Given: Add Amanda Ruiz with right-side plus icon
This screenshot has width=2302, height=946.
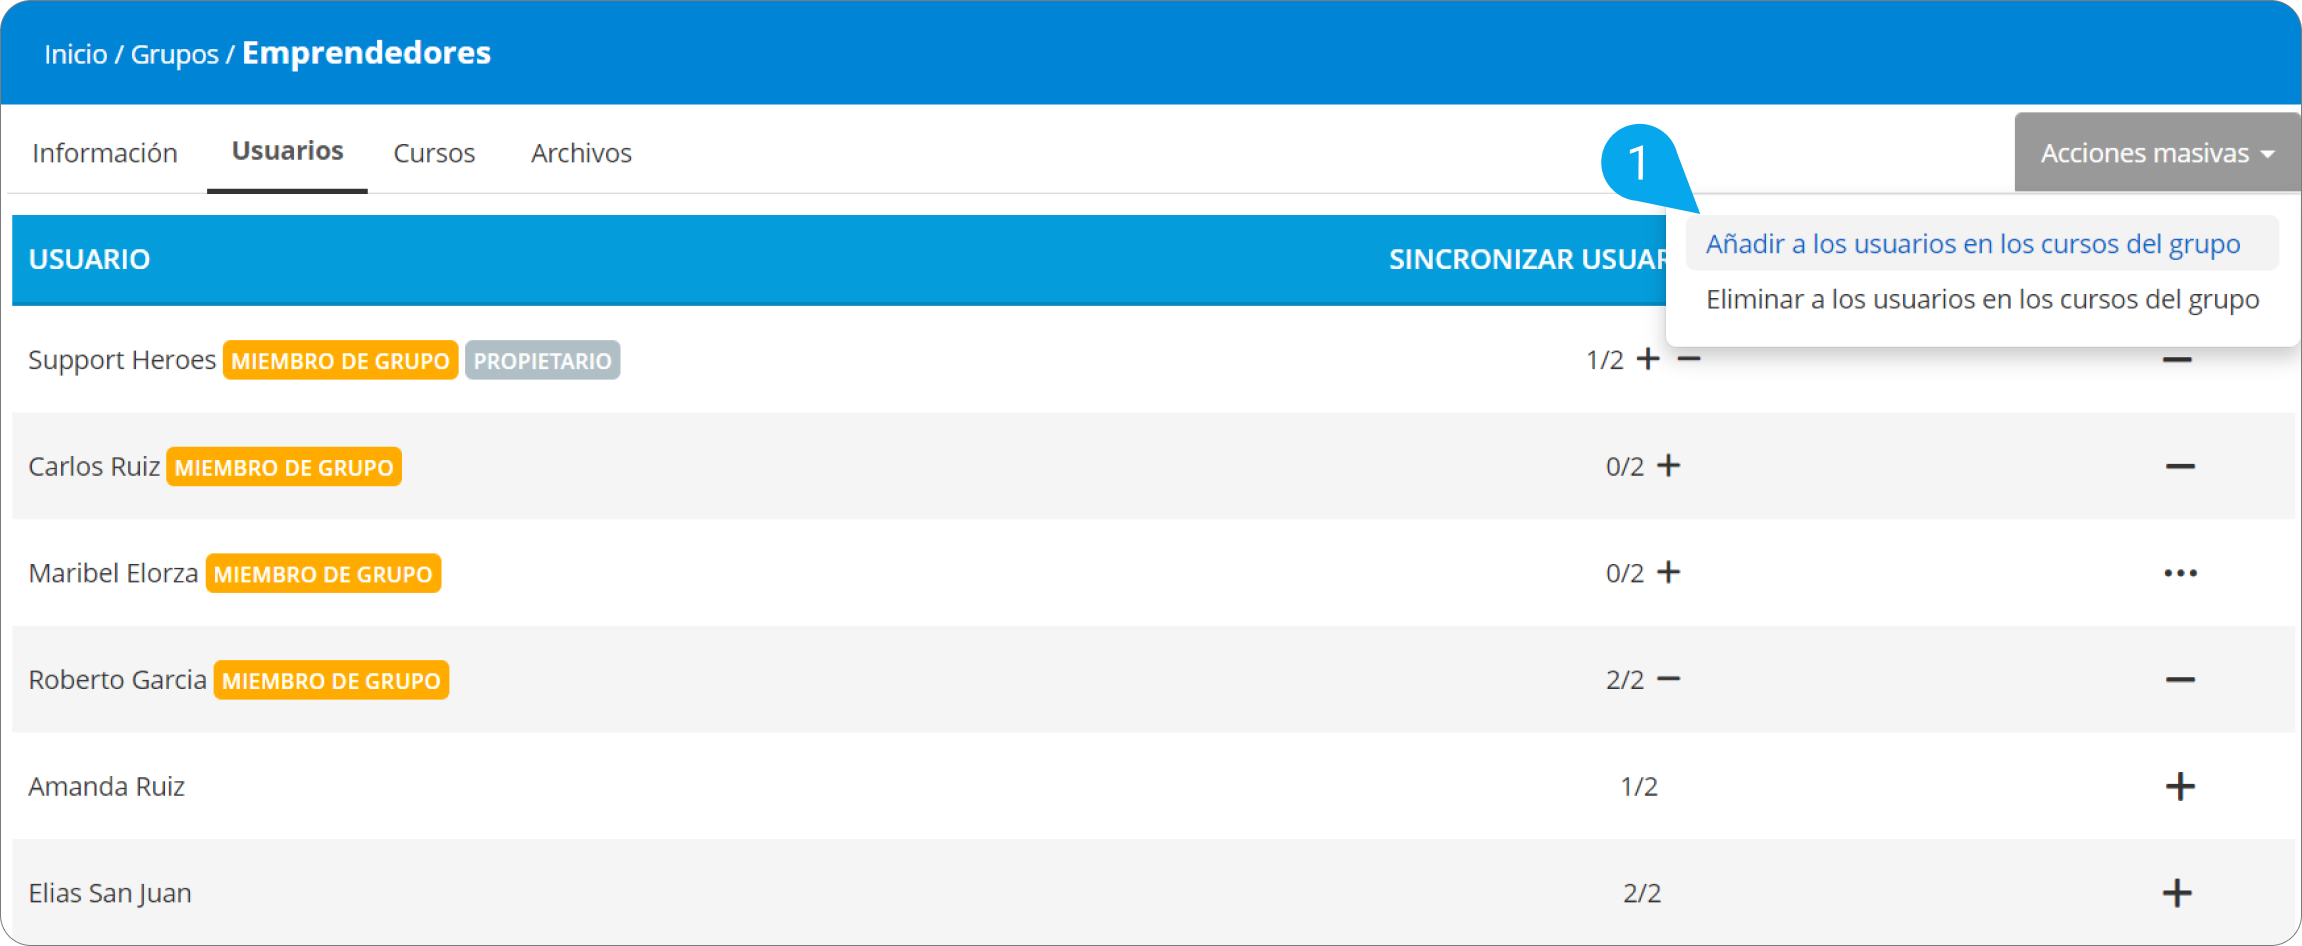Looking at the screenshot, I should (2180, 786).
